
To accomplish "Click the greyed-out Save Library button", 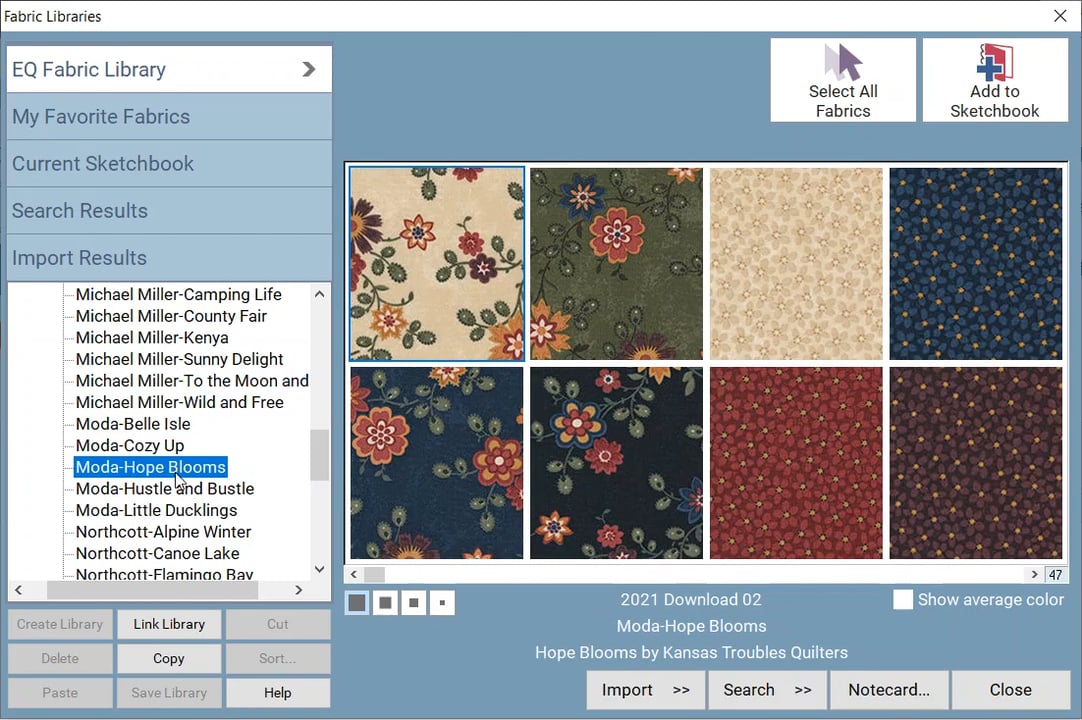I will point(169,692).
